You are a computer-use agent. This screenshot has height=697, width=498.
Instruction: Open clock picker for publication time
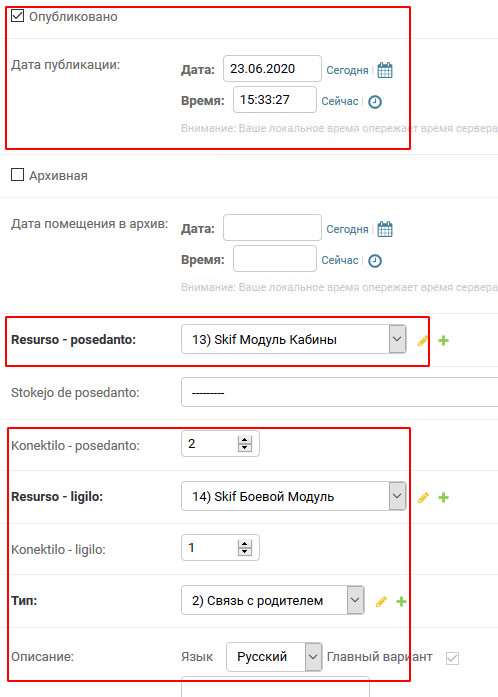click(375, 102)
